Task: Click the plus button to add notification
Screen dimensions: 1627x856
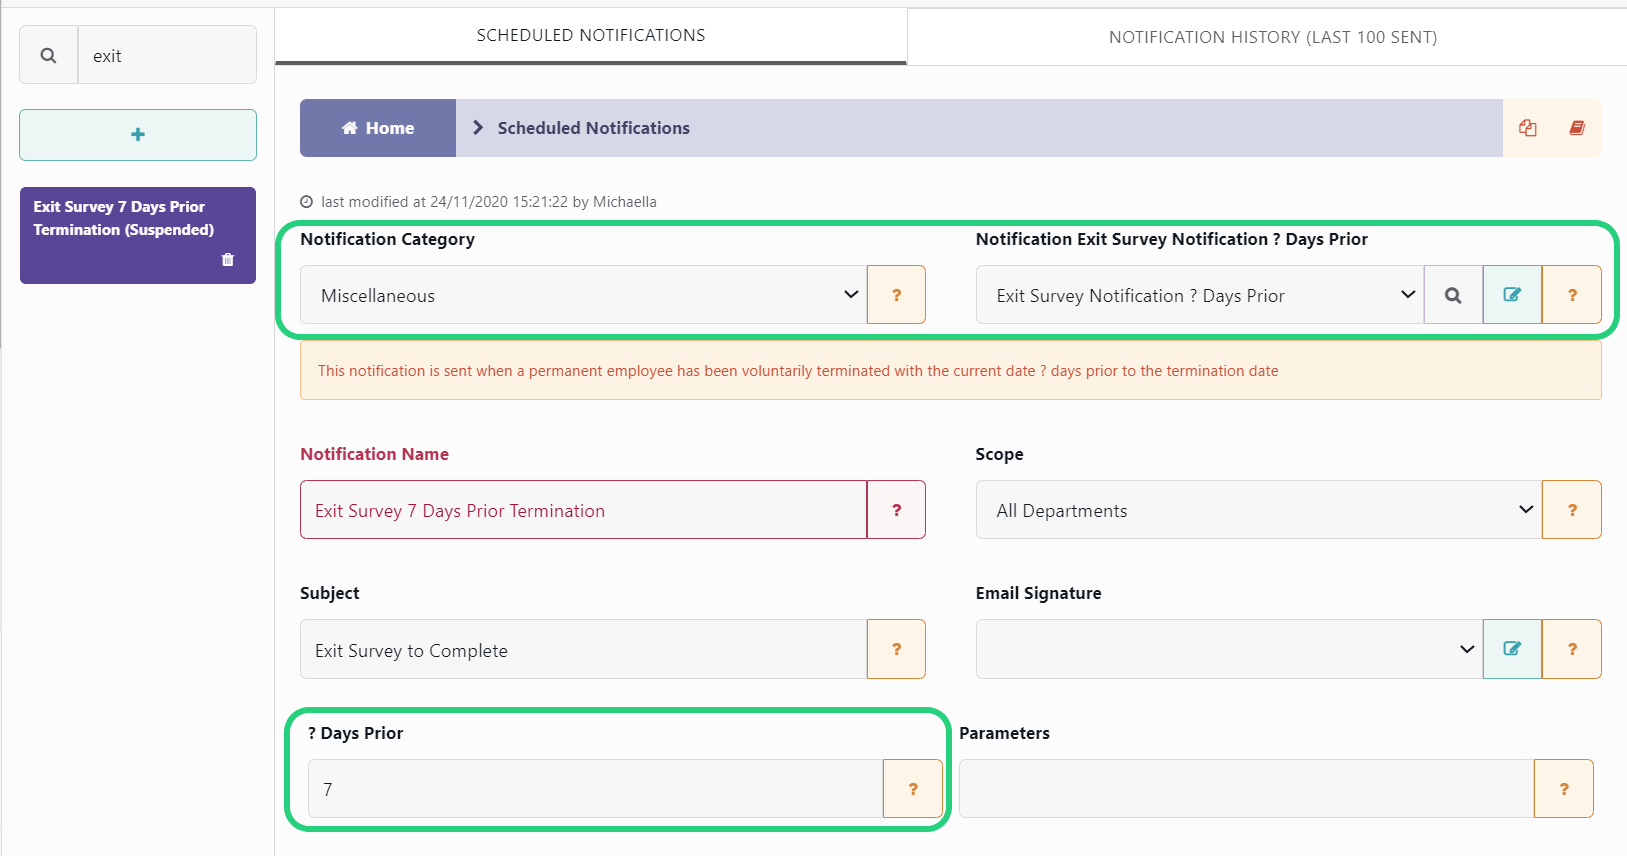Action: point(138,135)
